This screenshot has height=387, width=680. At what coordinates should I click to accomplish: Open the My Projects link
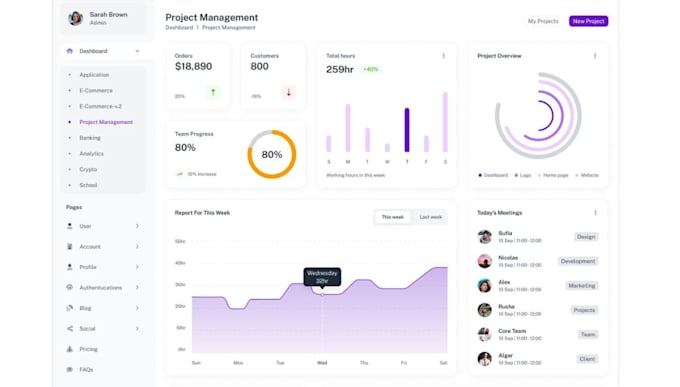[x=543, y=21]
